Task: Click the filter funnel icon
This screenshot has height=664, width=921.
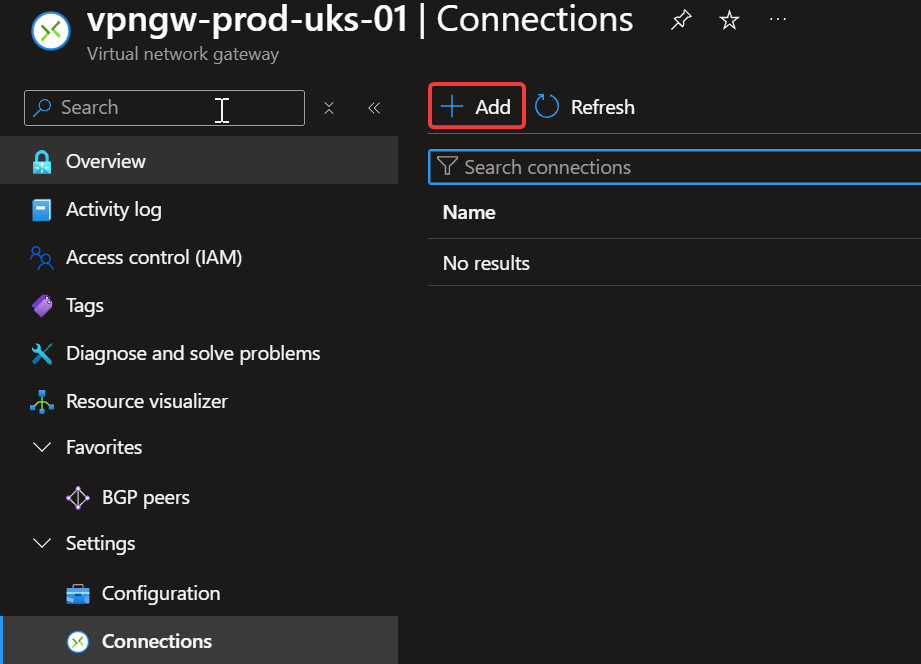Action: point(447,166)
